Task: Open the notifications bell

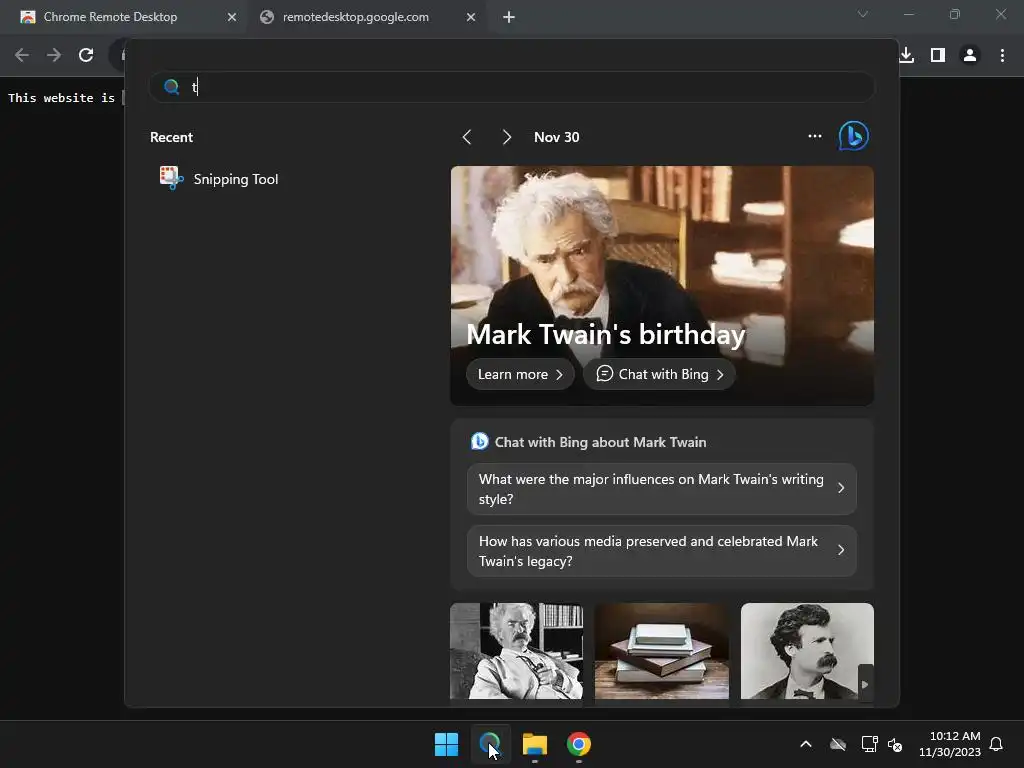Action: pyautogui.click(x=996, y=744)
